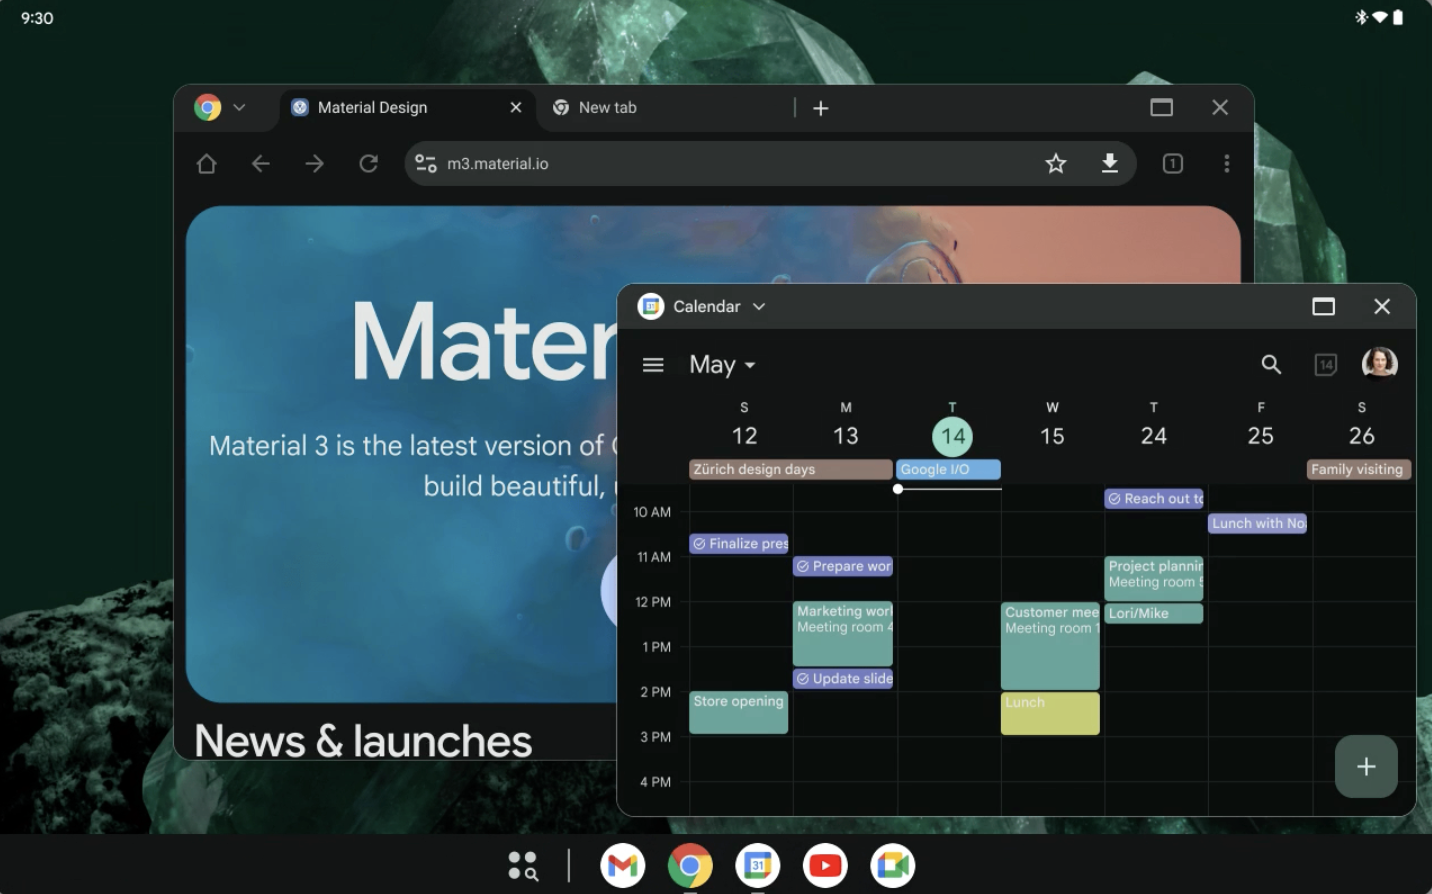Screen dimensions: 1432x894
Task: Open Google I/O all-day event
Action: click(x=949, y=469)
